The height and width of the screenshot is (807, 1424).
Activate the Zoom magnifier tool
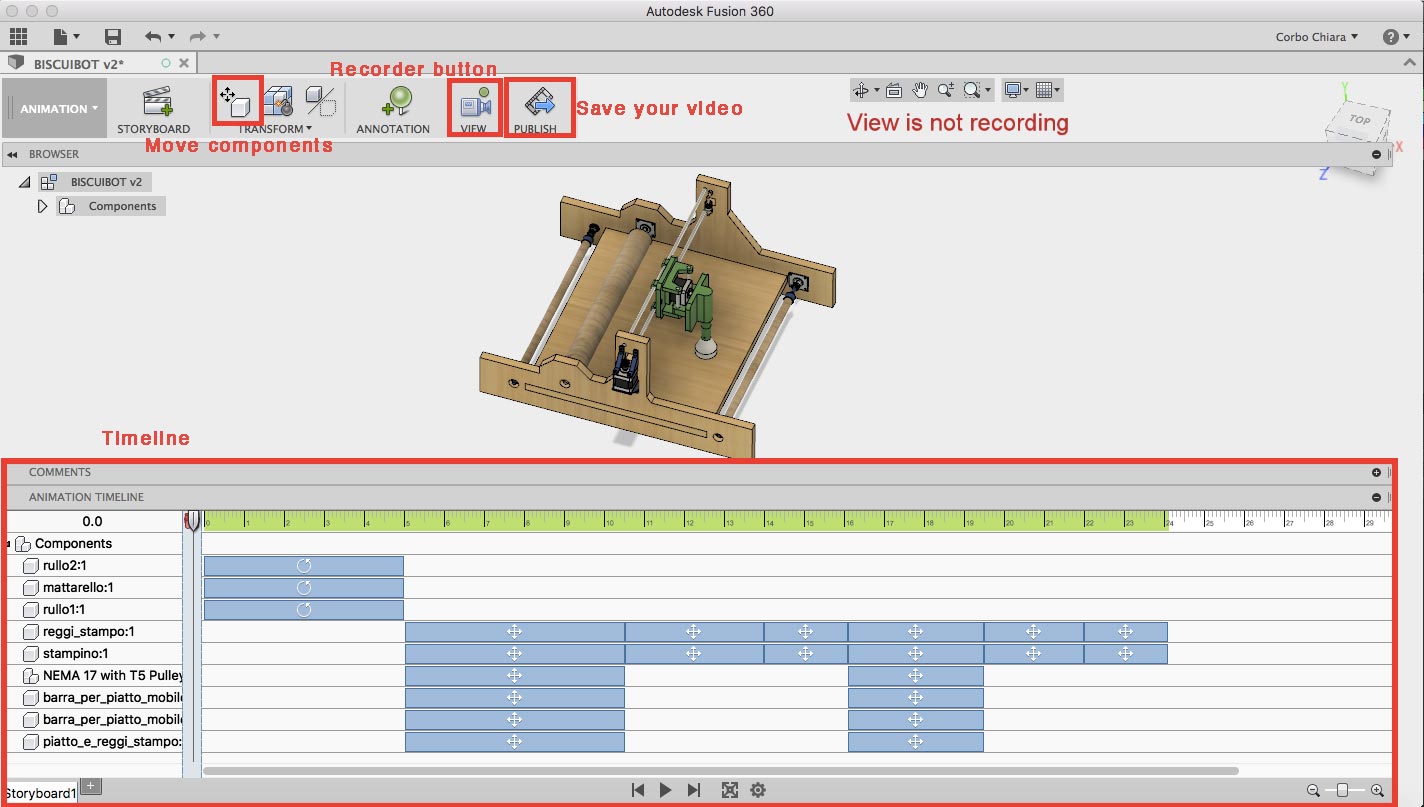point(945,90)
